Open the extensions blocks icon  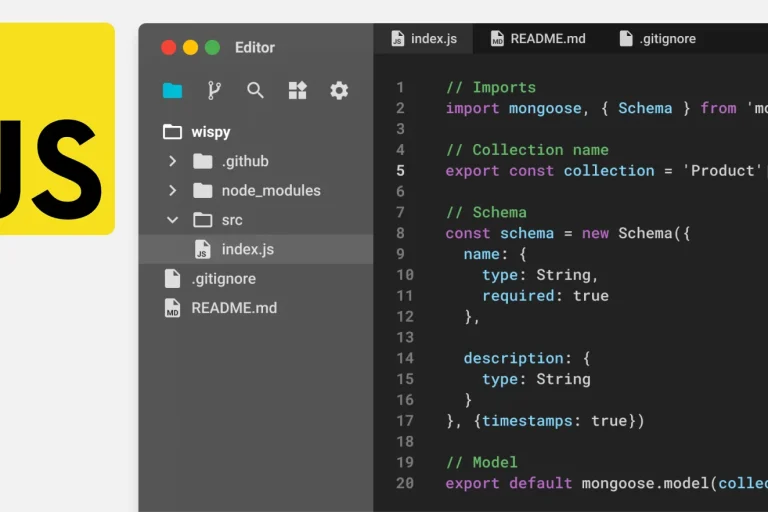297,91
